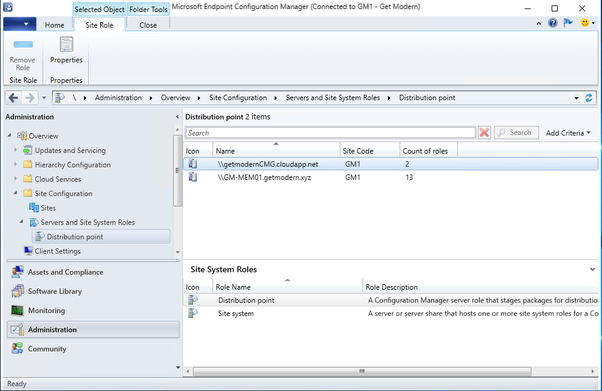Image resolution: width=602 pixels, height=391 pixels.
Task: Click the horizontal scrollbar in details pane
Action: 362,371
